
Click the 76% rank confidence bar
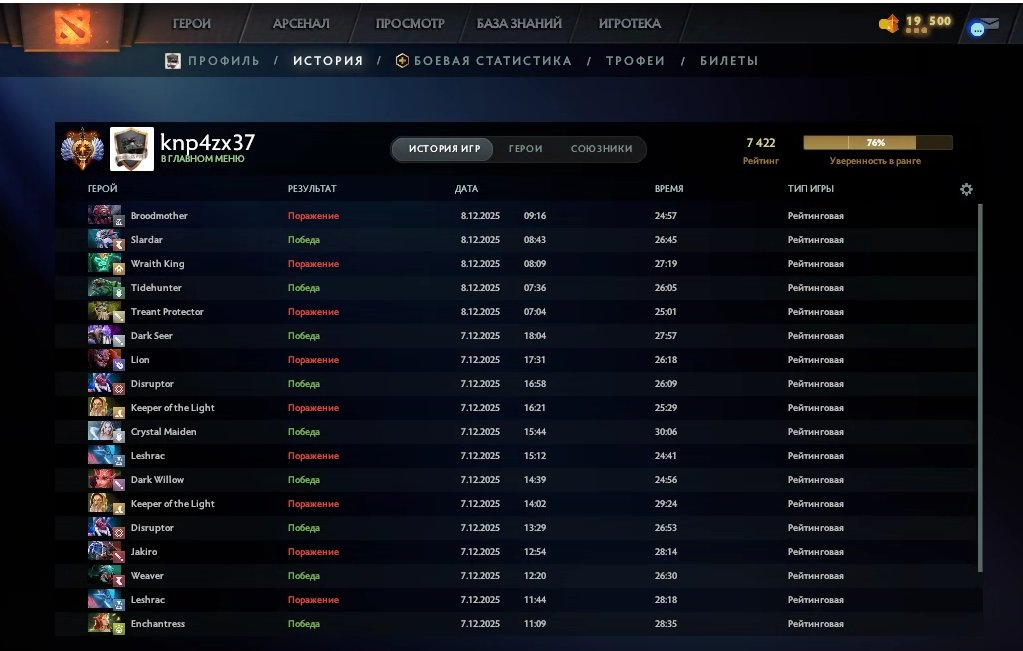pyautogui.click(x=877, y=143)
